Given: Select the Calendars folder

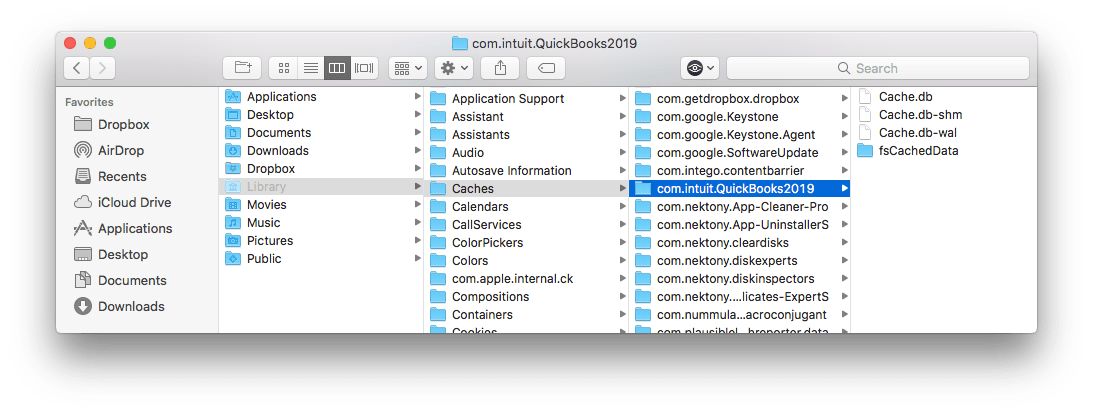Looking at the screenshot, I should tap(526, 206).
